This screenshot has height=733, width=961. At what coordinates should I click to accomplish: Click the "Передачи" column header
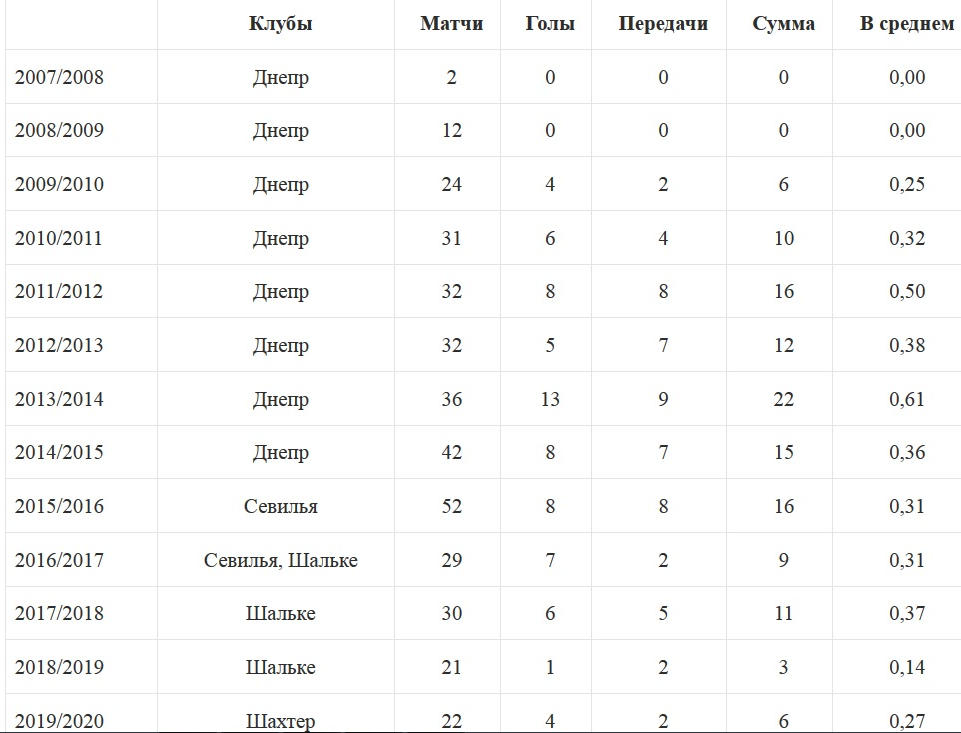click(x=663, y=24)
